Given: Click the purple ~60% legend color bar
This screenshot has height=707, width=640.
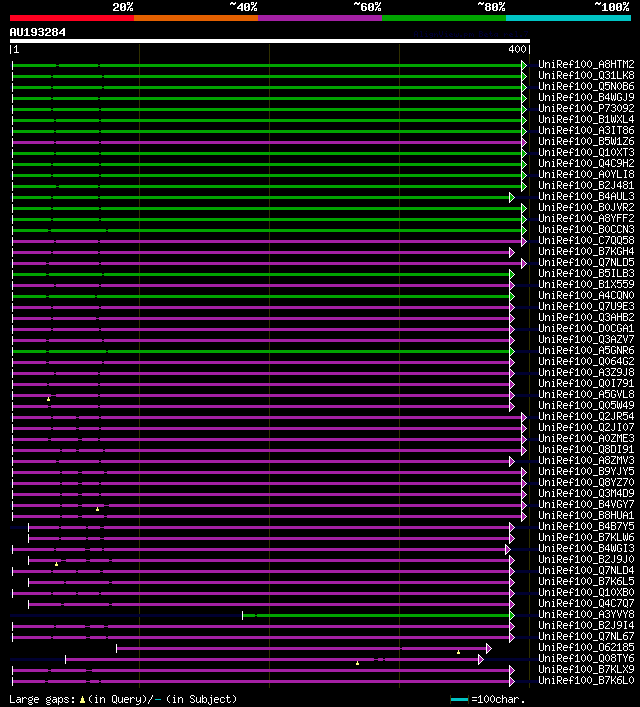Looking at the screenshot, I should pos(320,18).
